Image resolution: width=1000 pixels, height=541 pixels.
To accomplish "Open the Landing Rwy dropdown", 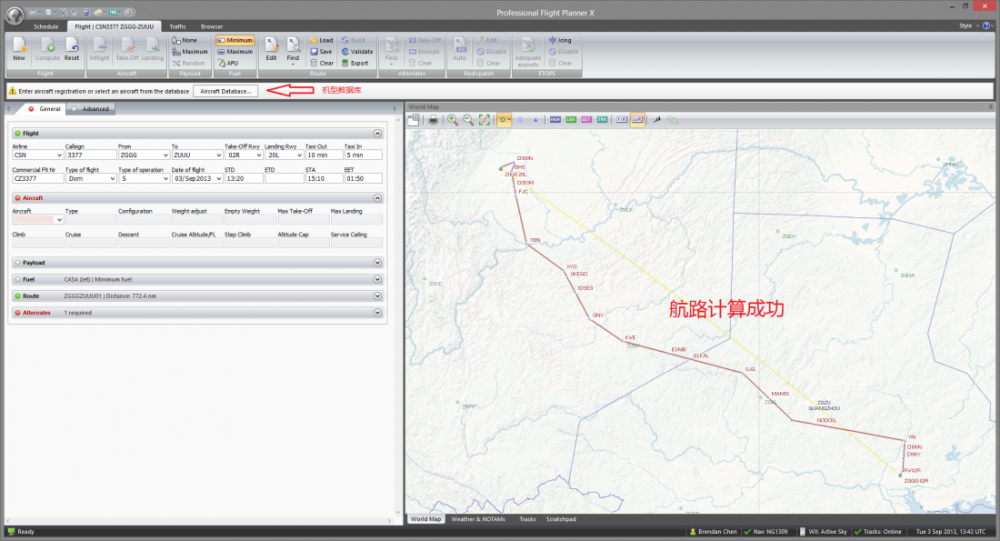I will (x=299, y=155).
